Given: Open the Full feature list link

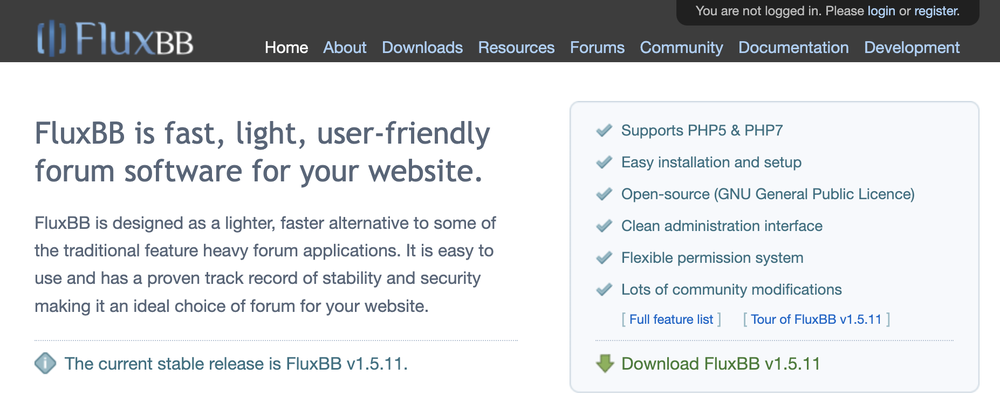Looking at the screenshot, I should 672,319.
